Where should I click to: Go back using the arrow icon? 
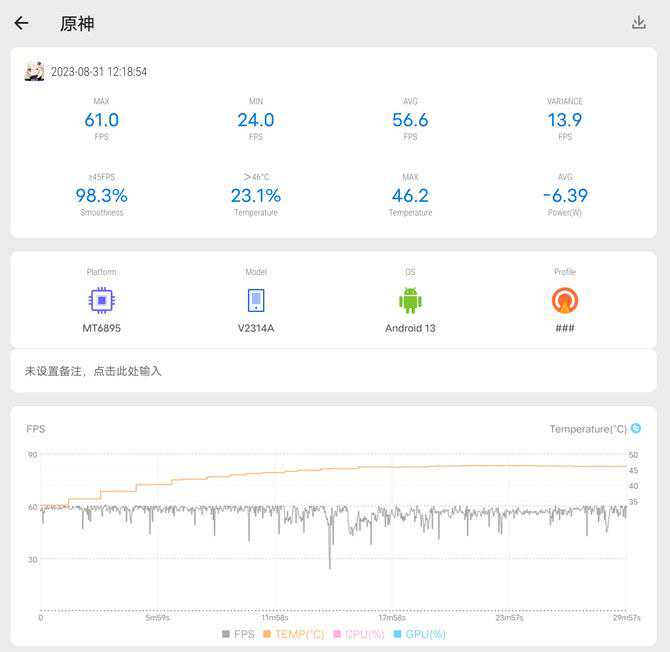(x=21, y=23)
